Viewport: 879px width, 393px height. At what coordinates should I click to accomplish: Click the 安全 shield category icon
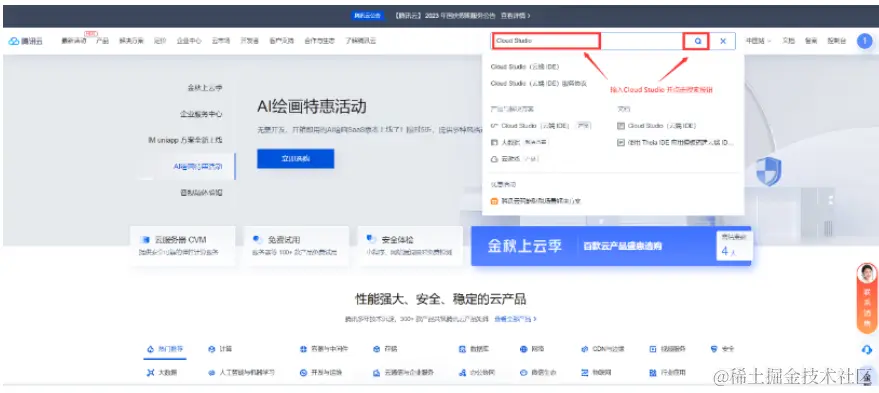(x=714, y=349)
